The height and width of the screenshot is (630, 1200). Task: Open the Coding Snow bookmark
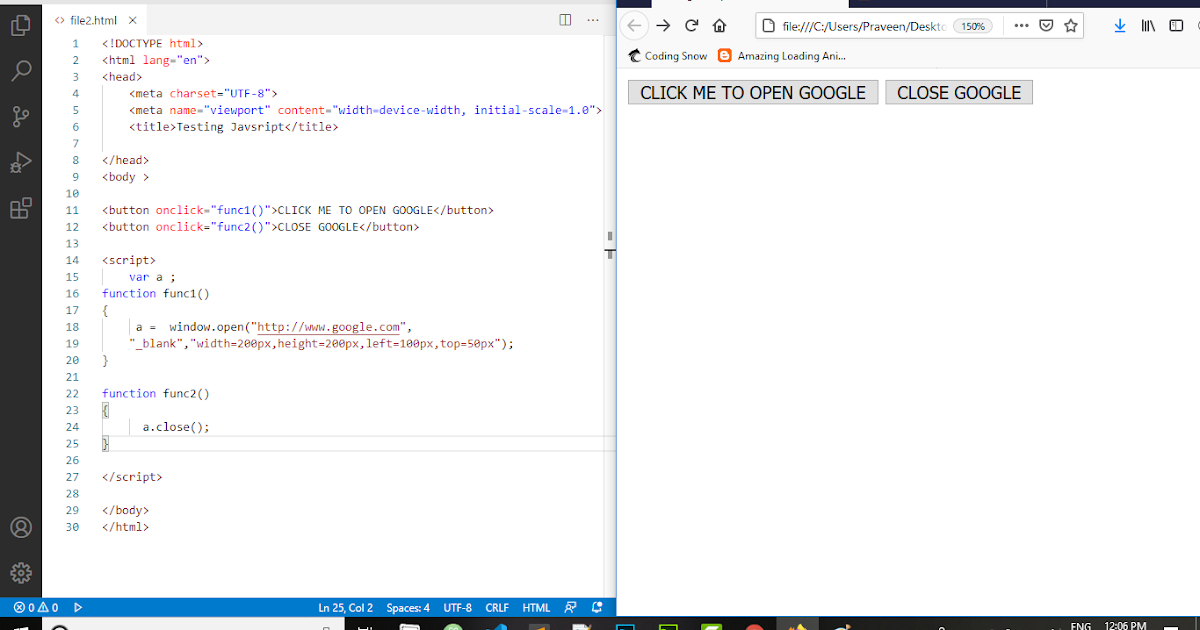(x=666, y=56)
